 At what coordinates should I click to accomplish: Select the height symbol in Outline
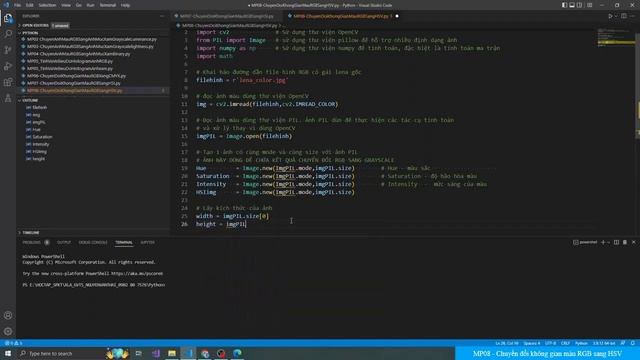coord(38,159)
